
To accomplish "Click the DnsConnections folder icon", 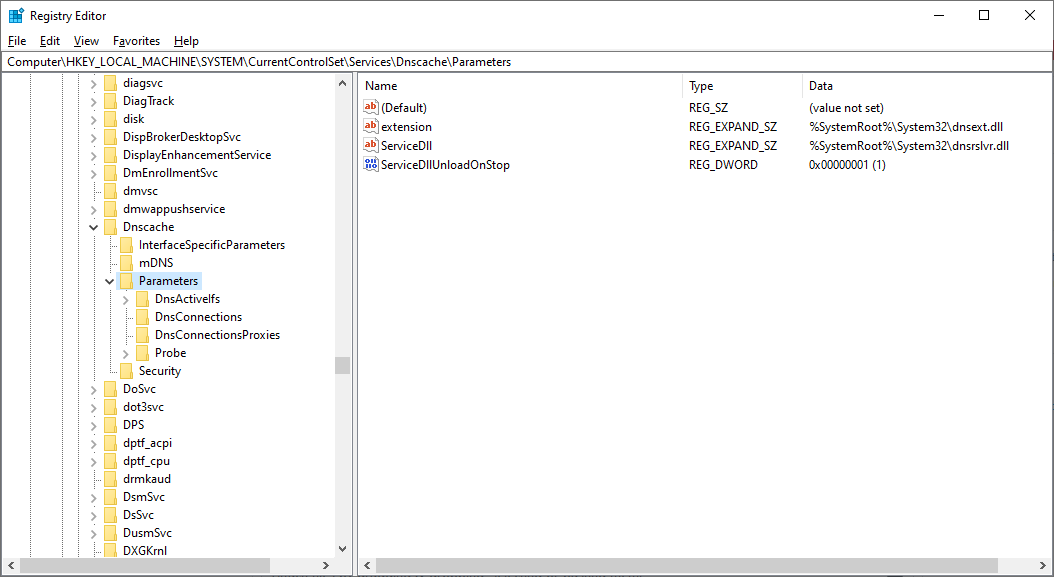I will point(143,317).
